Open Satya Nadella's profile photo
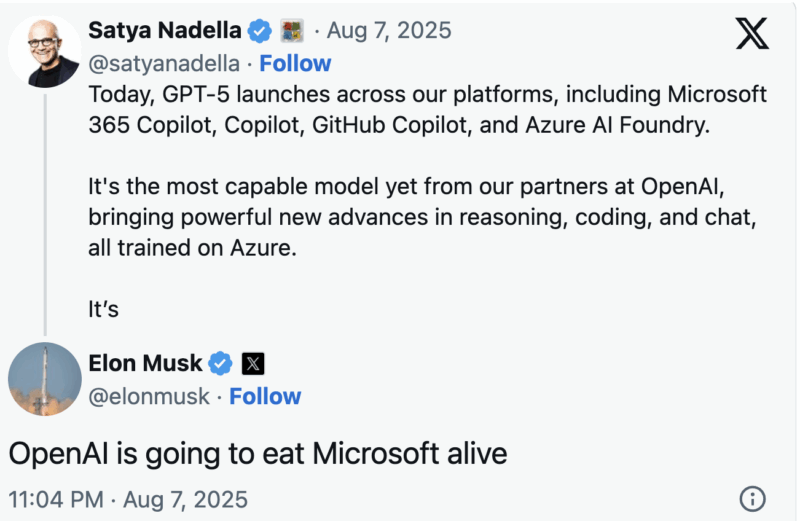800x521 pixels. pyautogui.click(x=45, y=51)
